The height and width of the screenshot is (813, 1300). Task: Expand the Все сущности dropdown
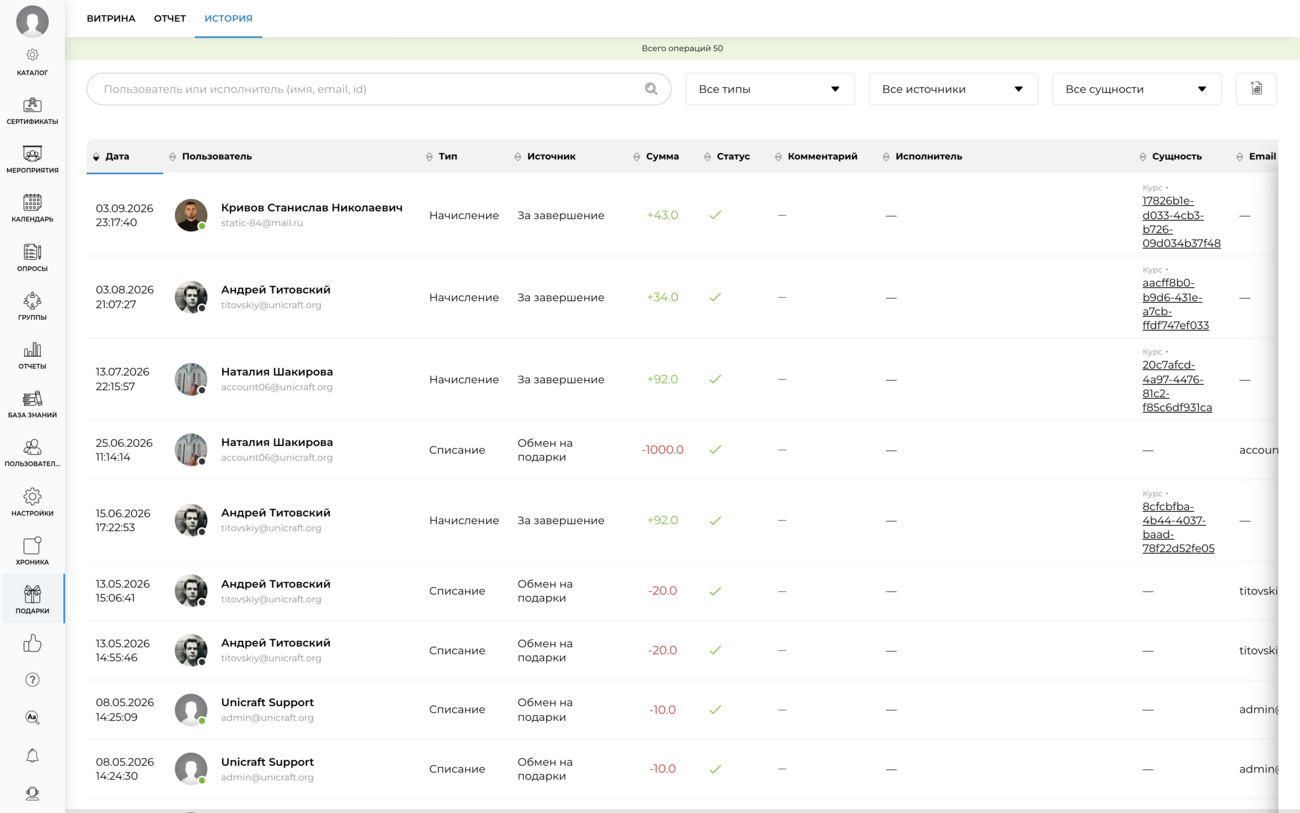(1137, 89)
